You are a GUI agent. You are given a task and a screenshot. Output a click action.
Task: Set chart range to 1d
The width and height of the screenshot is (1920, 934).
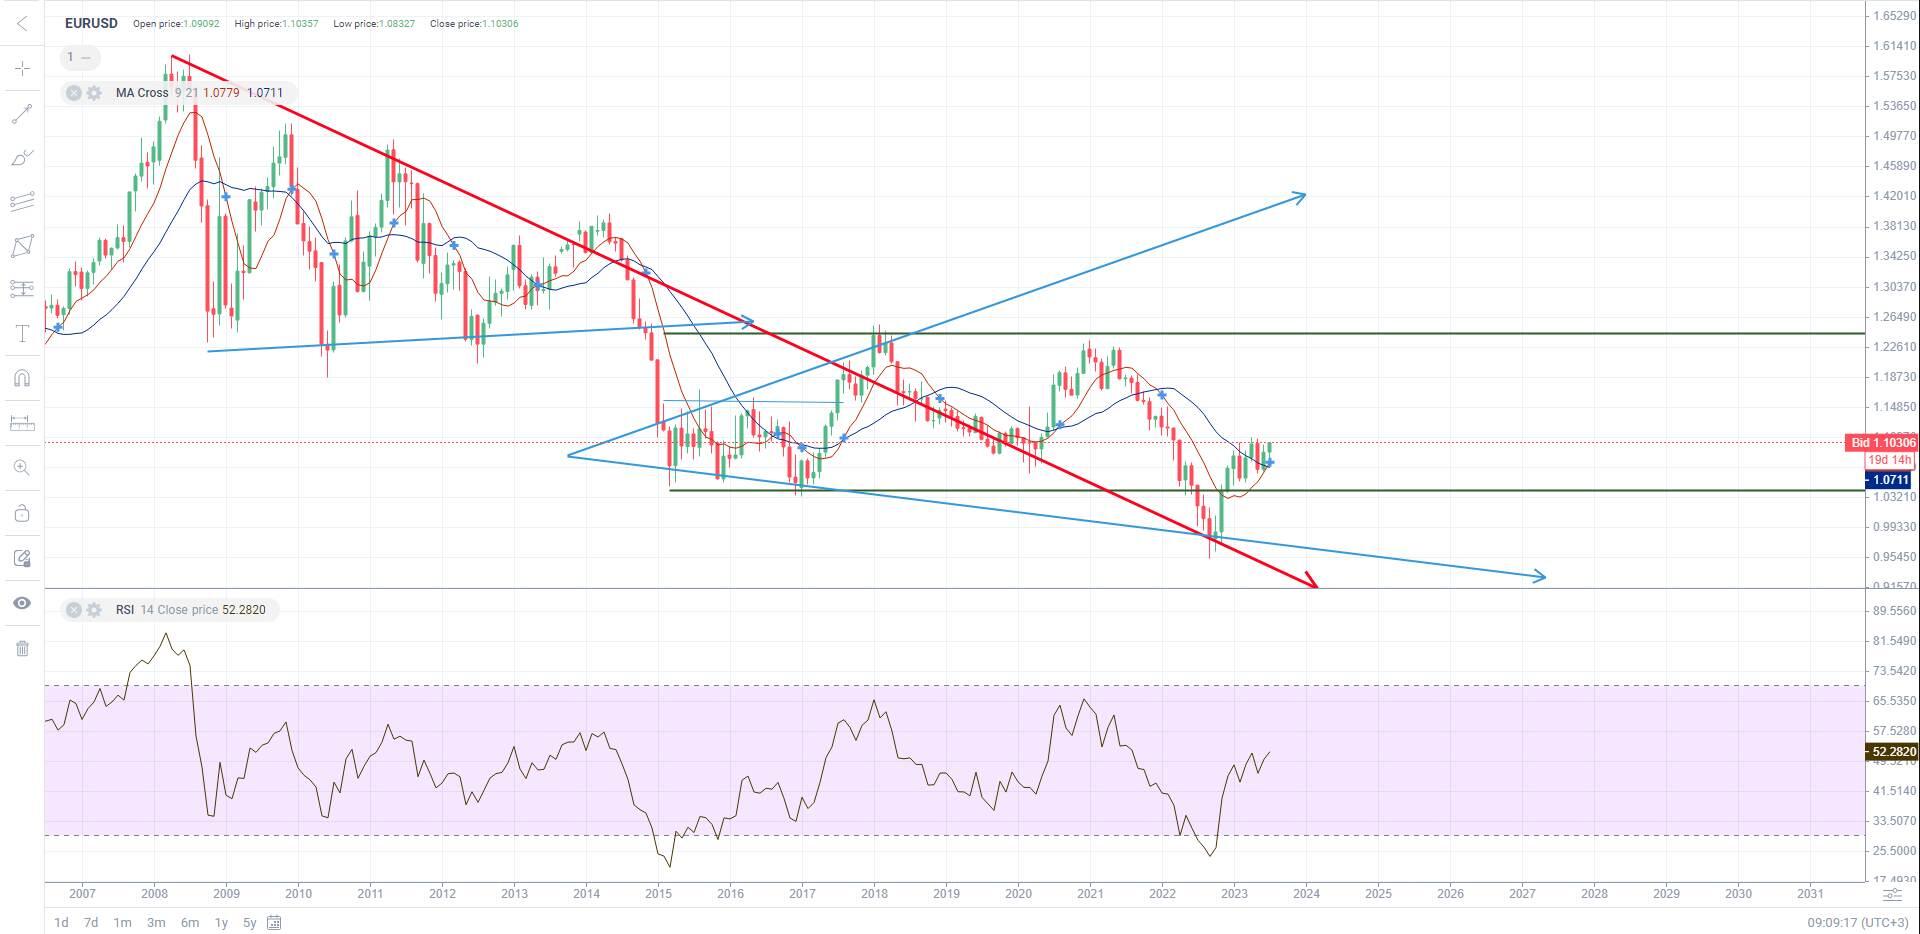click(61, 922)
